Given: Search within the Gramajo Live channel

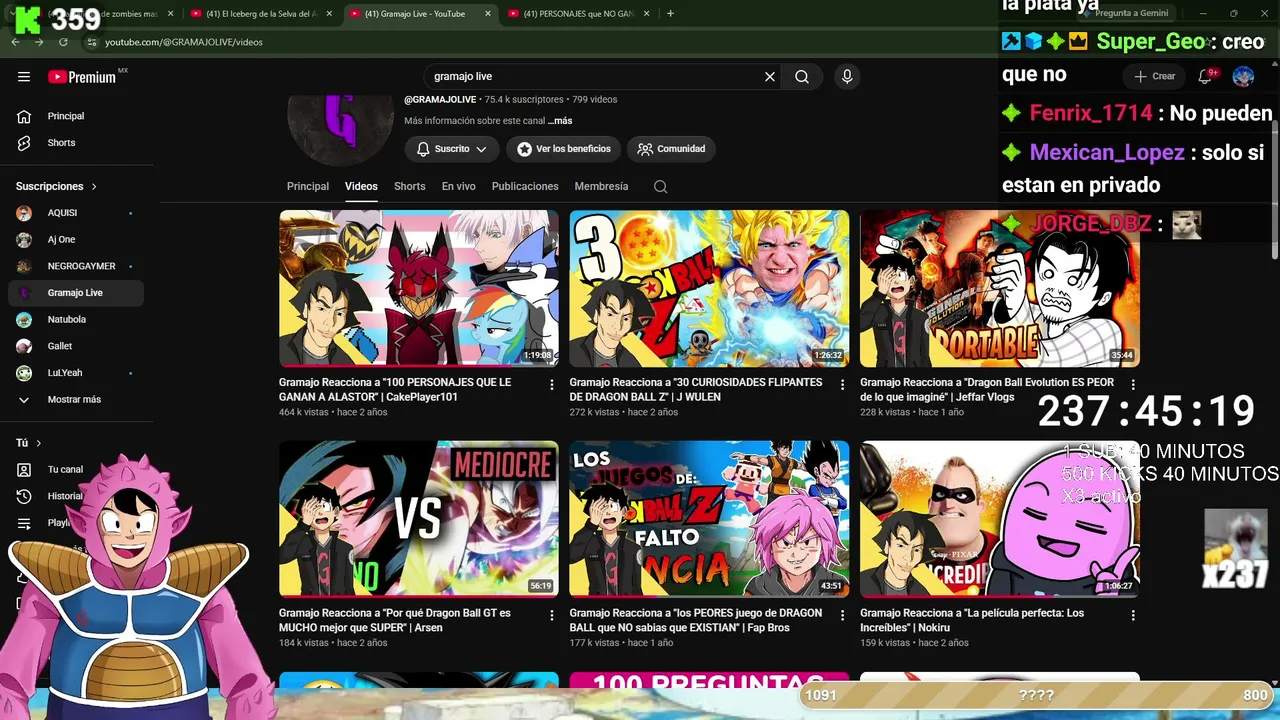Looking at the screenshot, I should coord(660,187).
